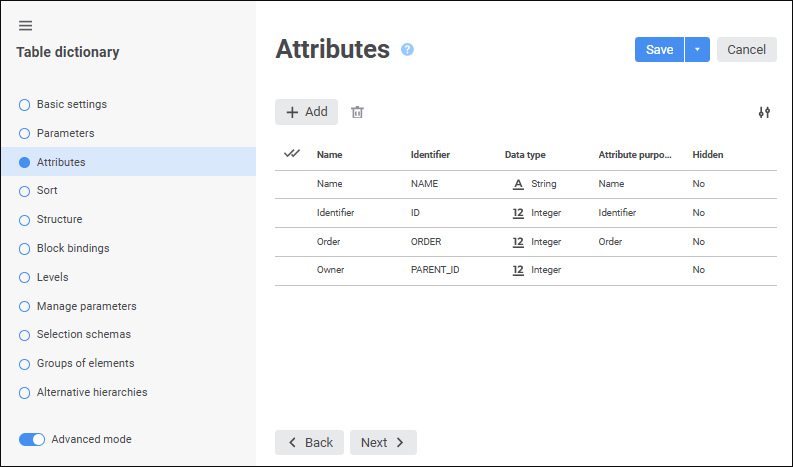Expand the Save button dropdown arrow
This screenshot has width=793, height=467.
click(x=698, y=50)
